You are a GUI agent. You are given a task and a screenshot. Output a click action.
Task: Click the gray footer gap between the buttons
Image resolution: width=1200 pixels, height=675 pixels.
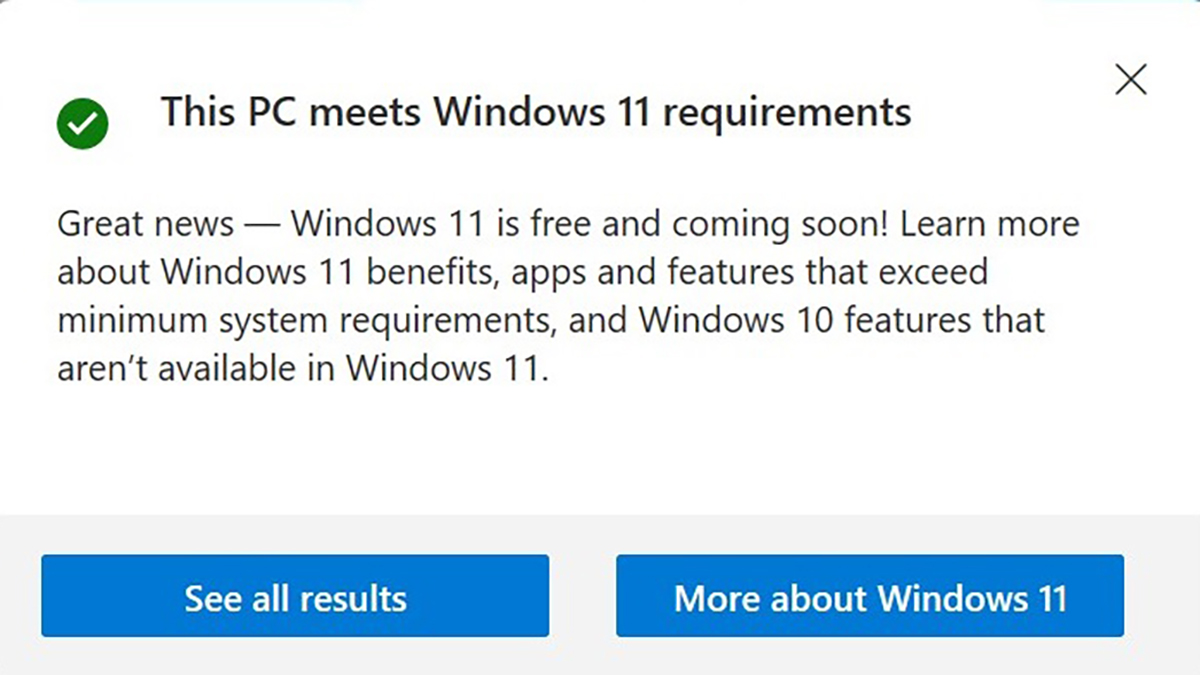582,597
